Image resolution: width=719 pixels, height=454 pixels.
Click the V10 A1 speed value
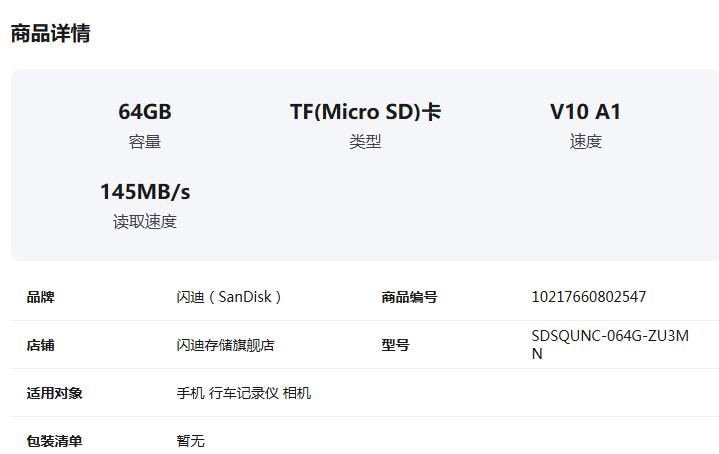(x=586, y=112)
